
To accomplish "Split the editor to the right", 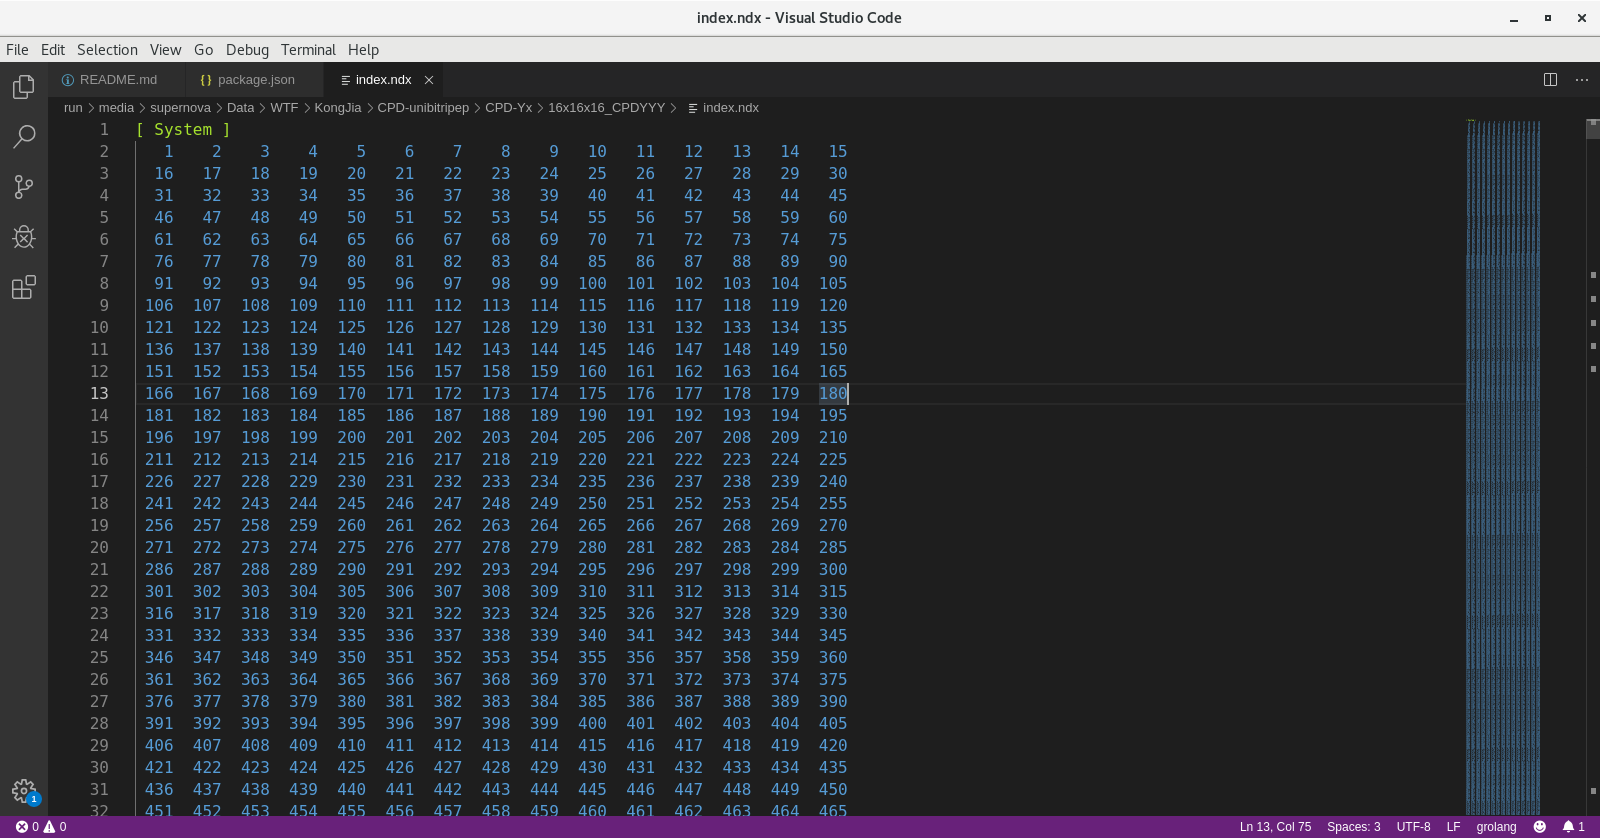I will pos(1550,79).
